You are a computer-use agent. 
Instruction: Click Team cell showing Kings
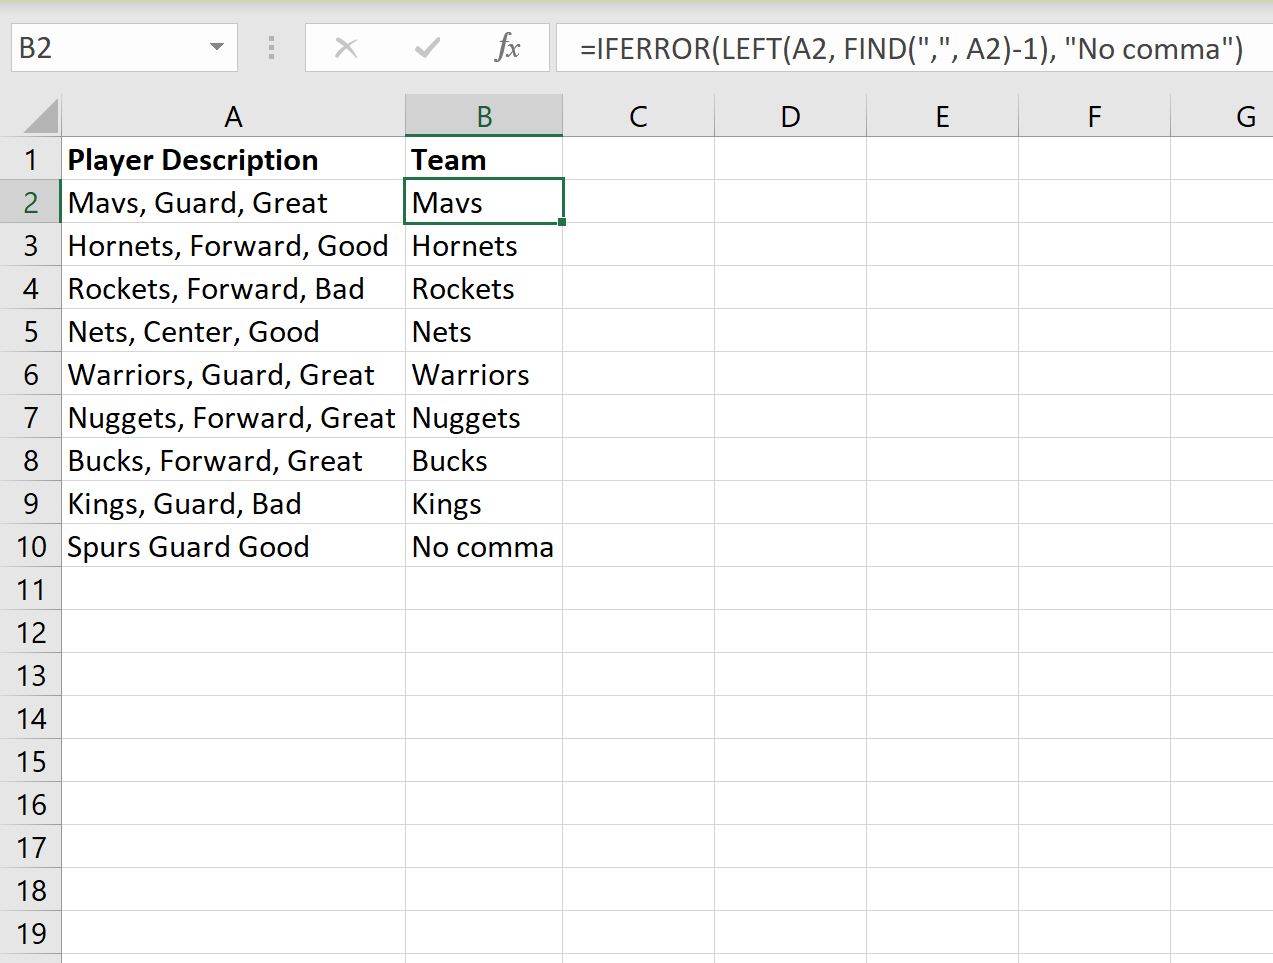(x=484, y=503)
